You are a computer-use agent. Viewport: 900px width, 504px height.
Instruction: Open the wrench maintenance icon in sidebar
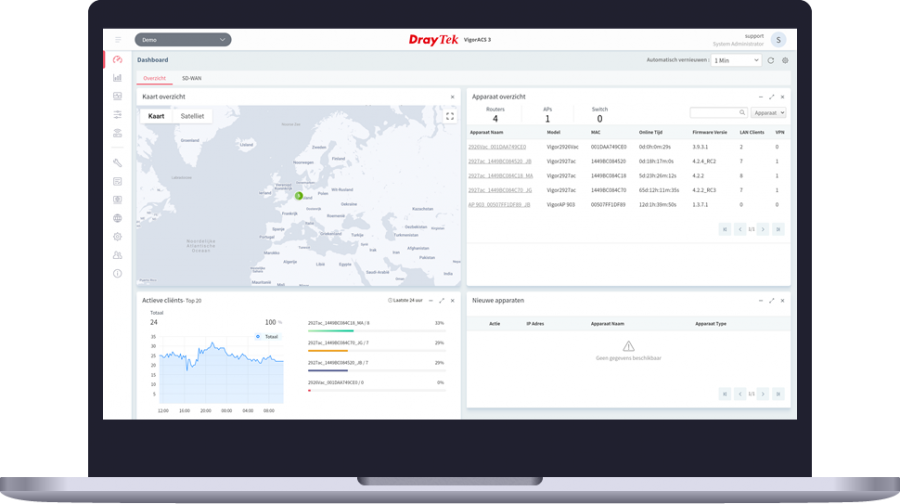(118, 163)
